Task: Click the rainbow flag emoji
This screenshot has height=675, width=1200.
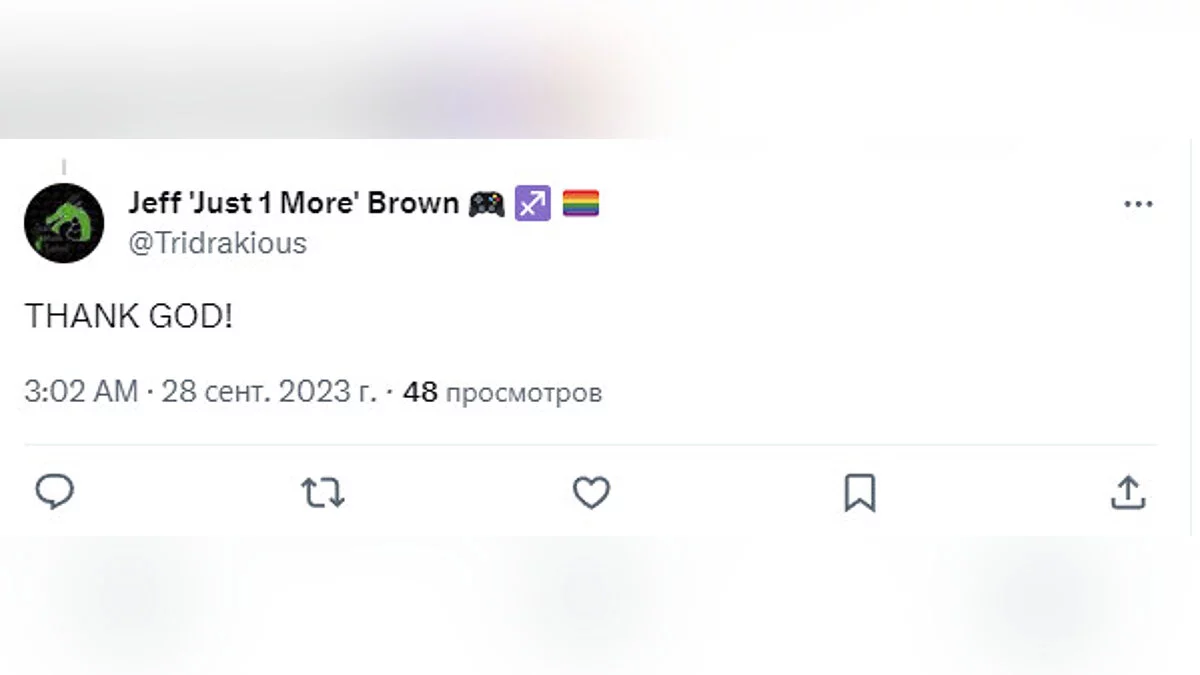Action: (580, 204)
